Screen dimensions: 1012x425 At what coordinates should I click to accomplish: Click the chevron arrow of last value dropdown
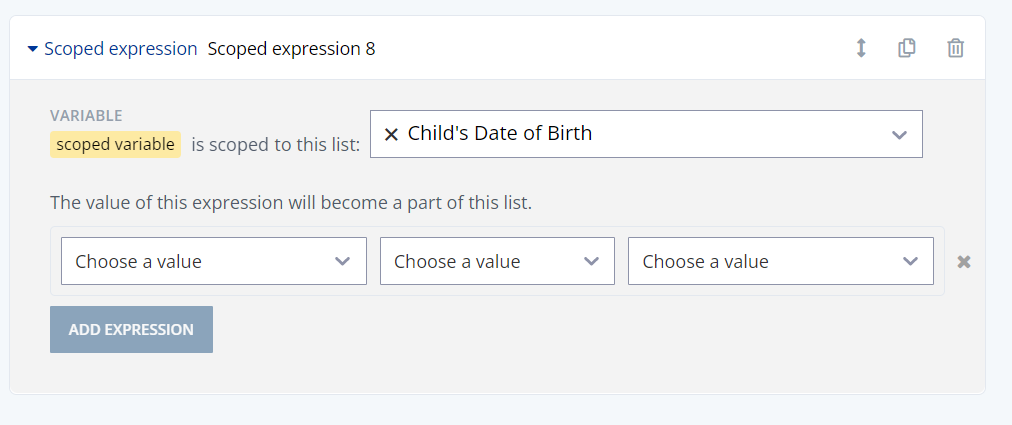tap(910, 261)
